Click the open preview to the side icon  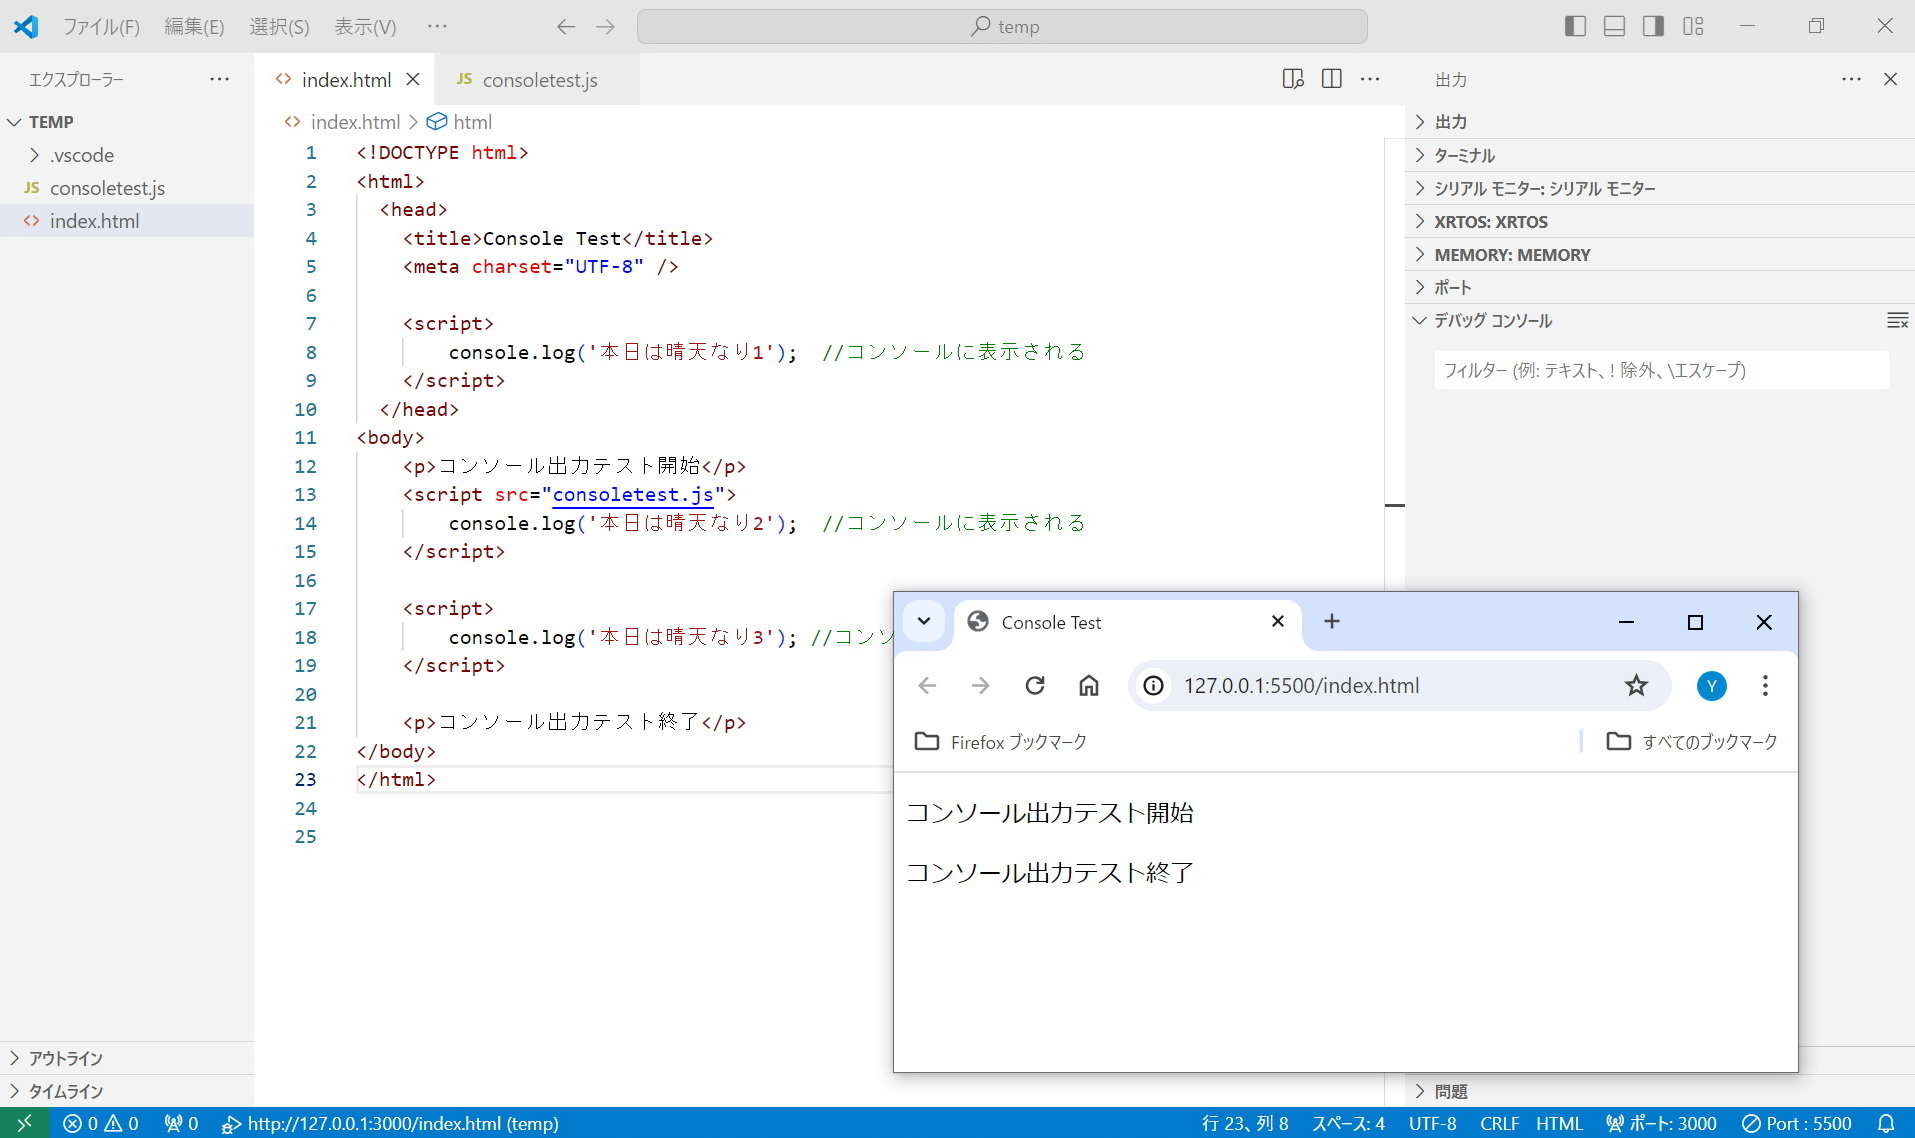click(x=1293, y=79)
